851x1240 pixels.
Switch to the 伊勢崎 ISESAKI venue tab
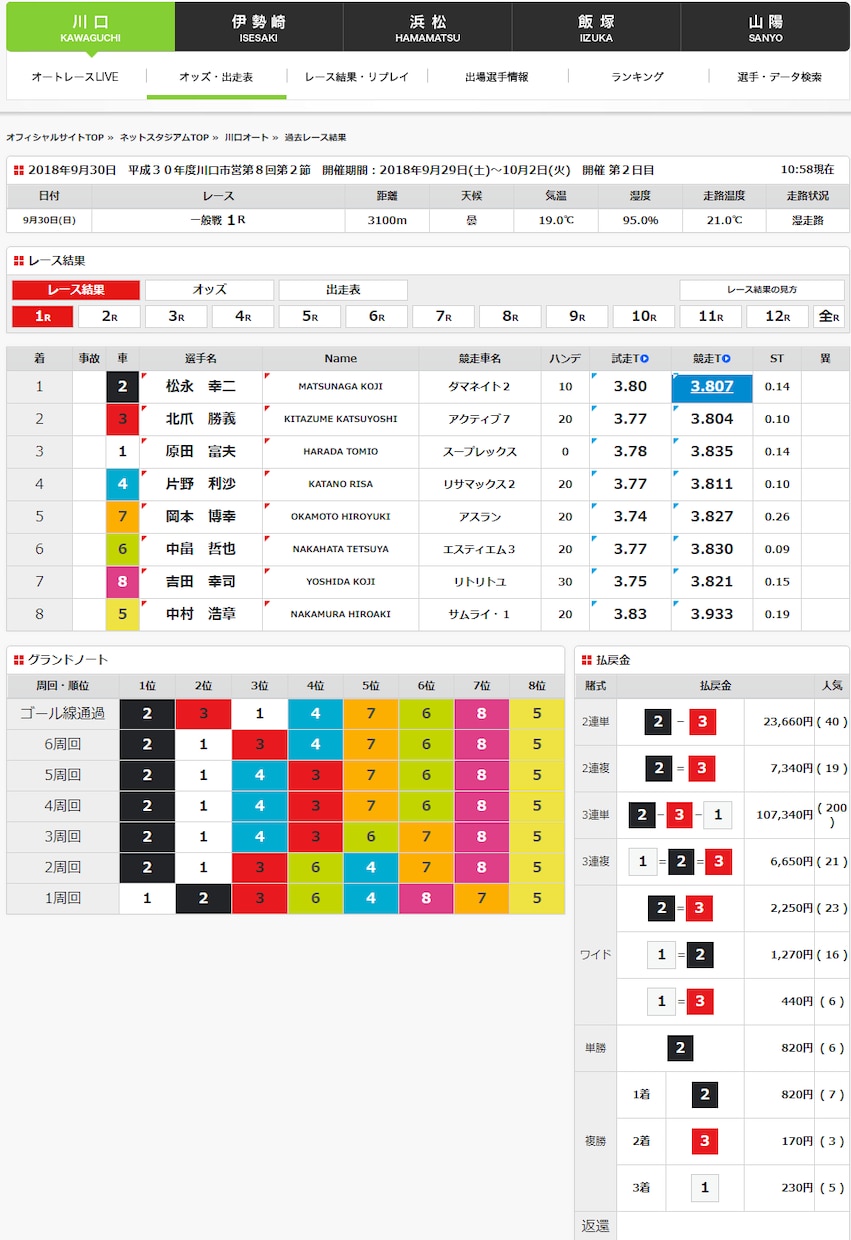coord(259,27)
